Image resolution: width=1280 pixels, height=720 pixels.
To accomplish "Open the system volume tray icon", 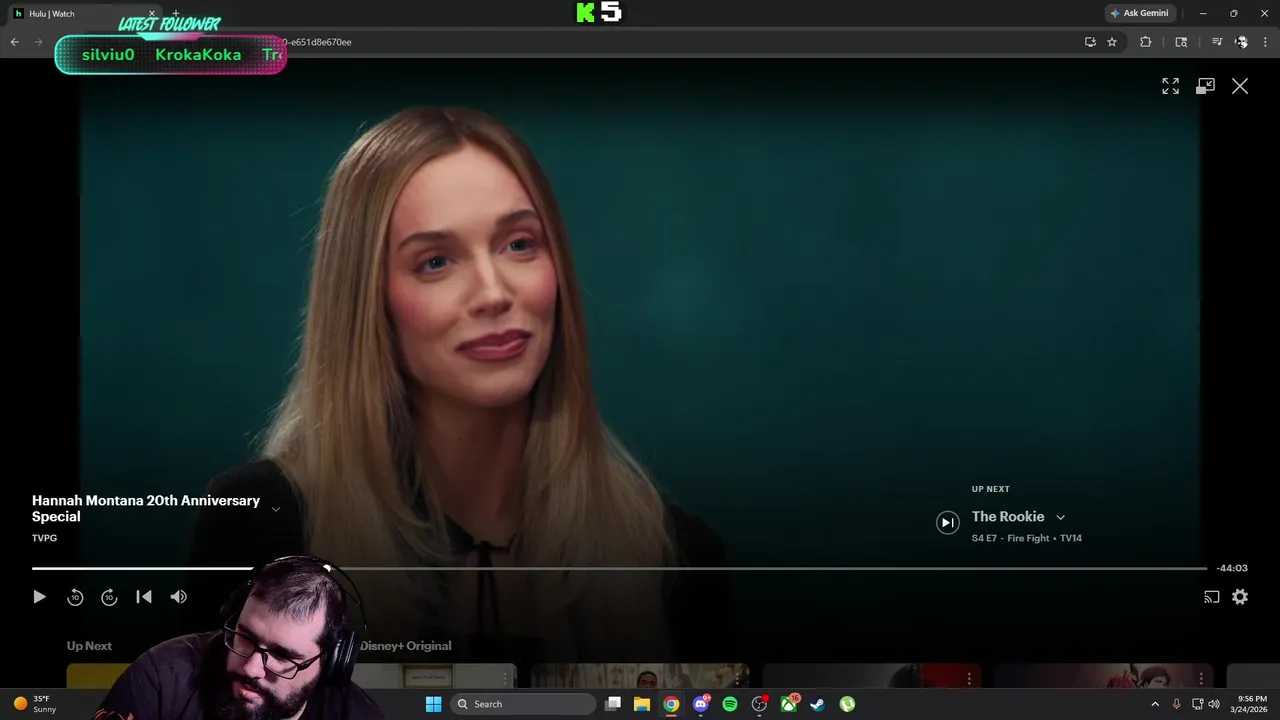I will (x=1214, y=704).
